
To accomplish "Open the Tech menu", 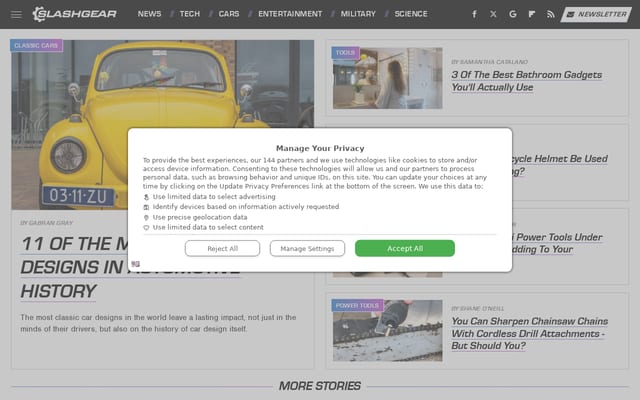I will tap(190, 14).
